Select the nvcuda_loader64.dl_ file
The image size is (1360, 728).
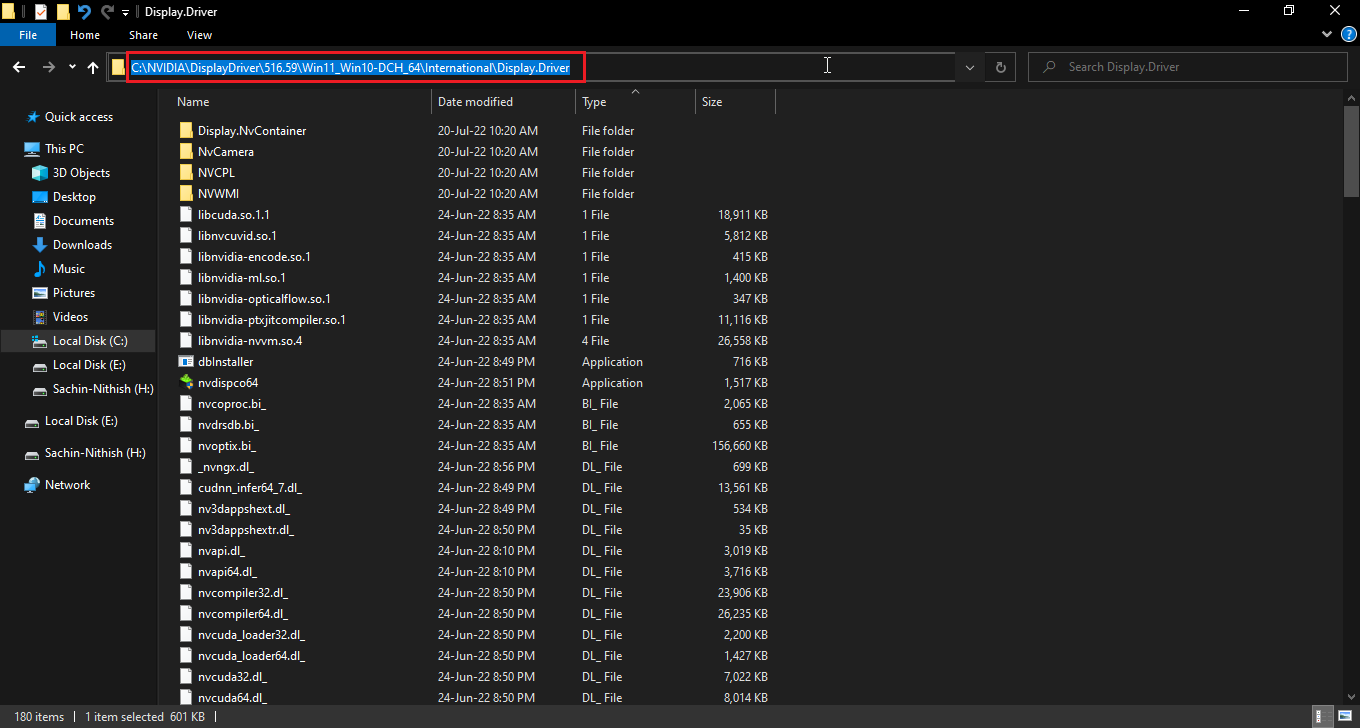[x=251, y=656]
